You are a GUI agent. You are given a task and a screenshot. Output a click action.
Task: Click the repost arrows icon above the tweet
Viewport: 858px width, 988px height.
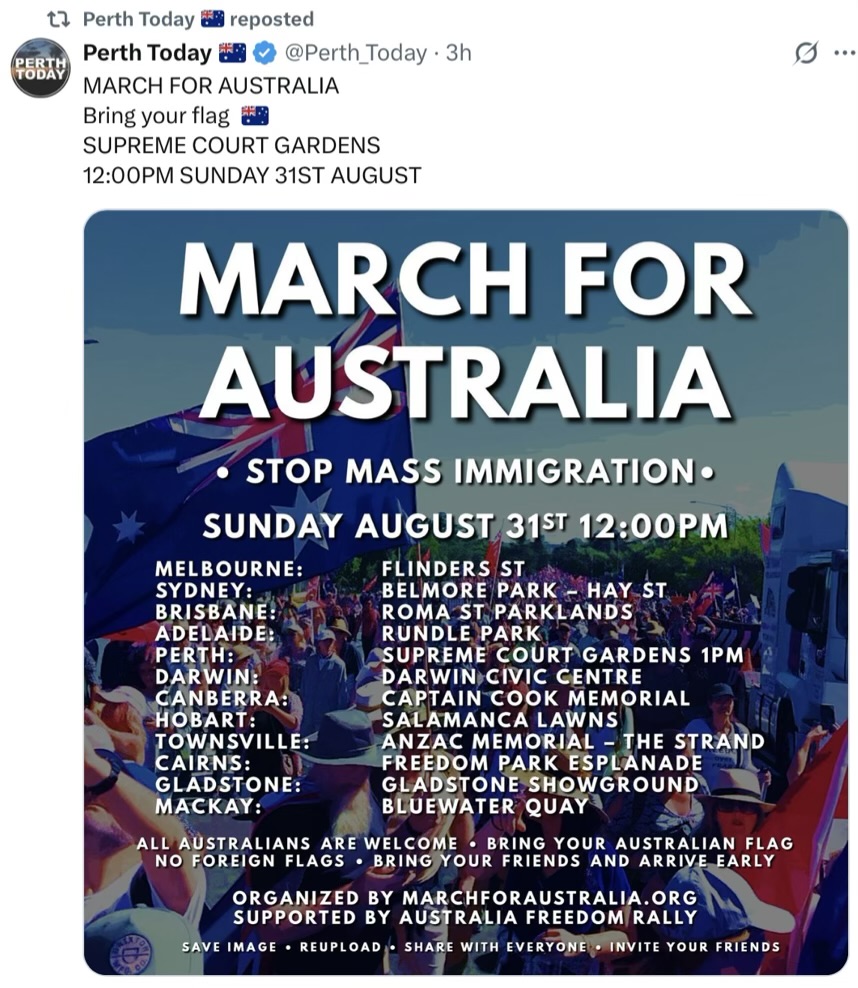pyautogui.click(x=59, y=20)
